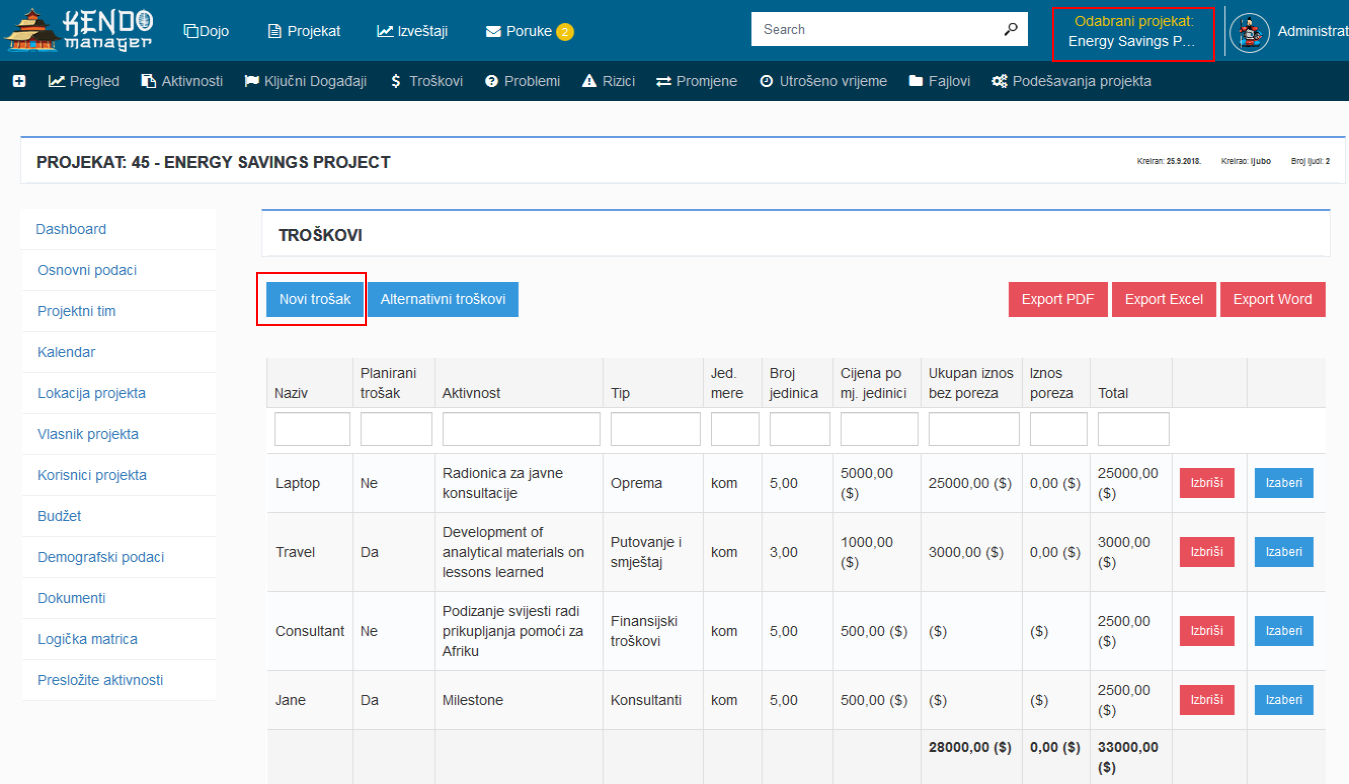Select the Consultant row with Izaberi
Screen dimensions: 1349x784
[1284, 631]
